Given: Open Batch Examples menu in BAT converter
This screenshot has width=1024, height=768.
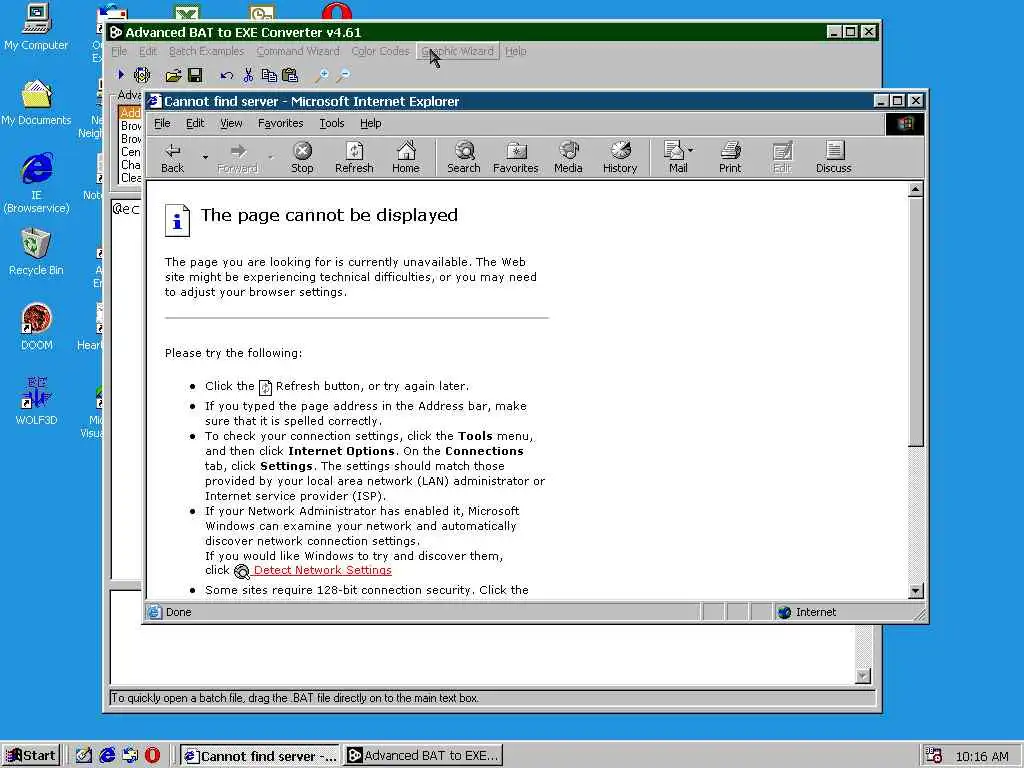Looking at the screenshot, I should coord(206,51).
